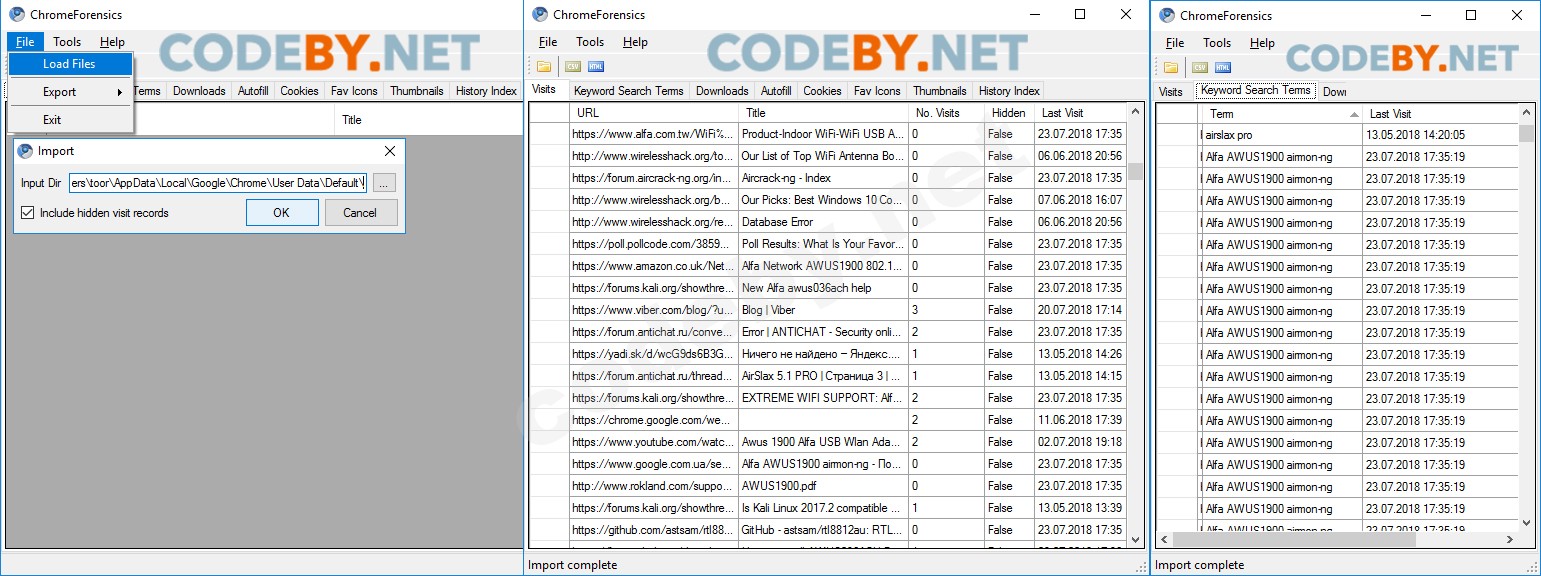Click the Title column header in left window

428,120
